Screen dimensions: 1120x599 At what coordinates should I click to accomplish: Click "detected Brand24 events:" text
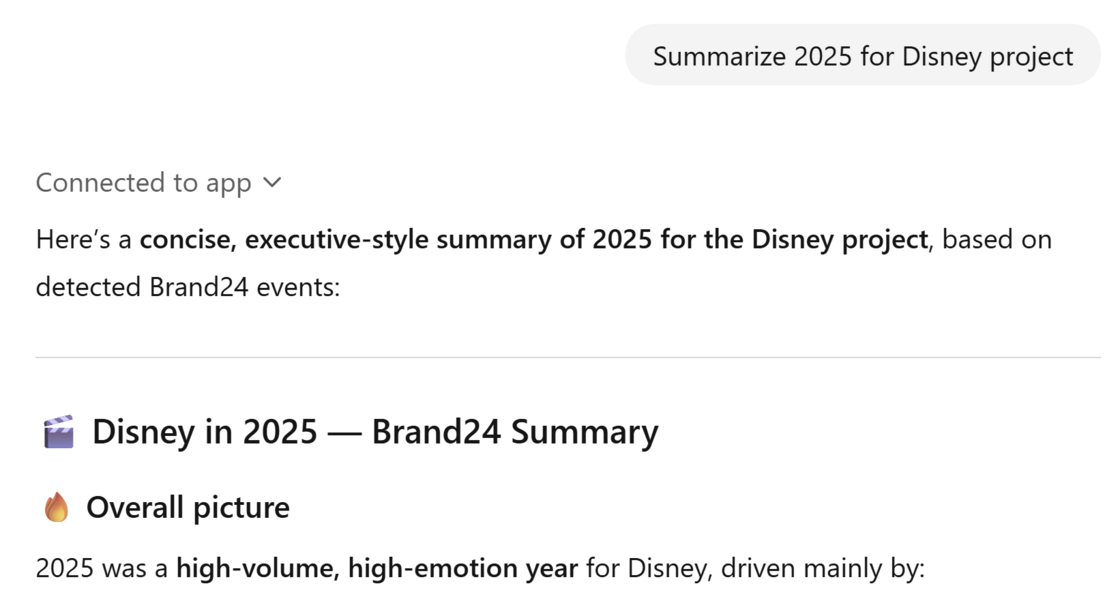pos(188,287)
